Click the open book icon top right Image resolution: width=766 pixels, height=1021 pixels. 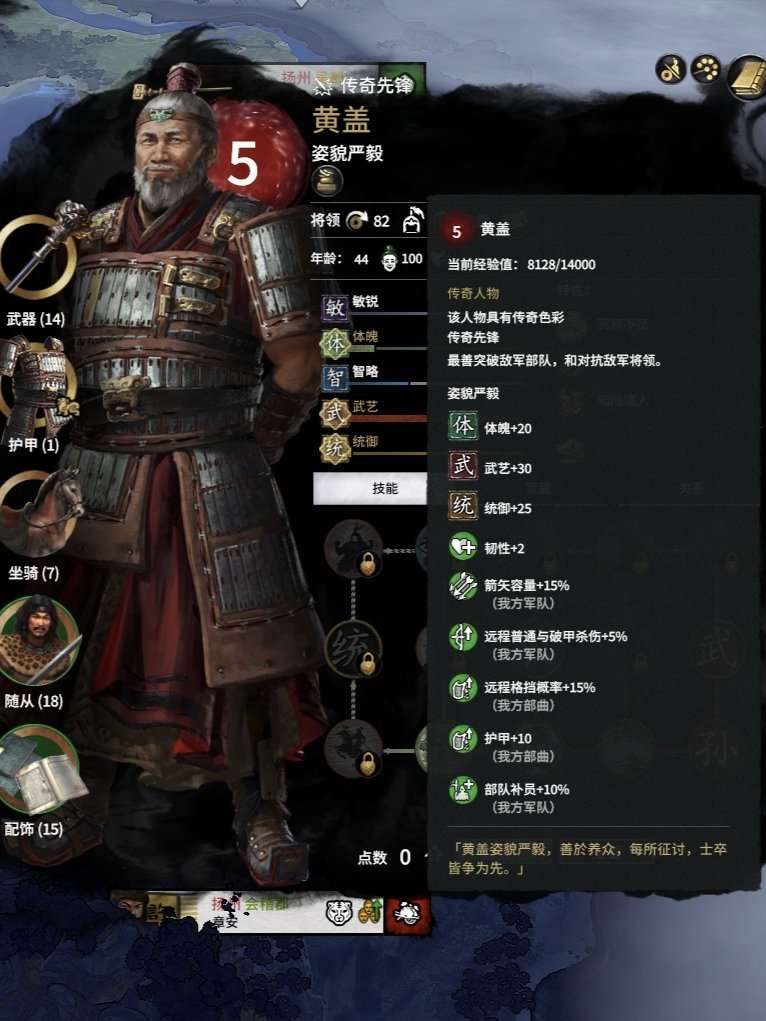pos(749,76)
